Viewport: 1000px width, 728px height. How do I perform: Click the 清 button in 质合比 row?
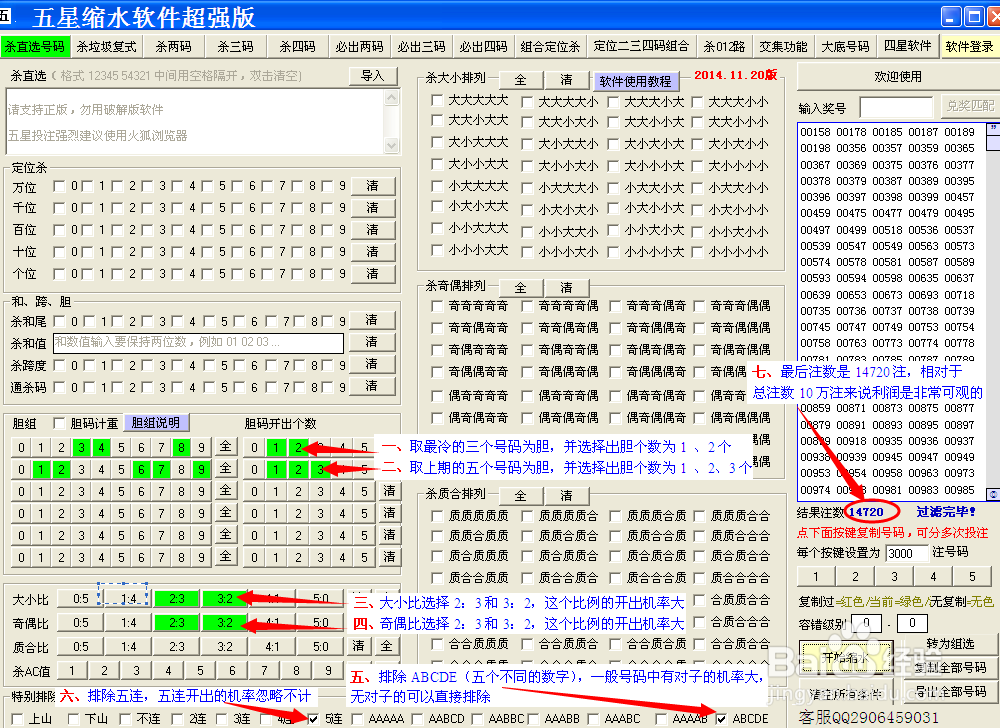click(358, 646)
